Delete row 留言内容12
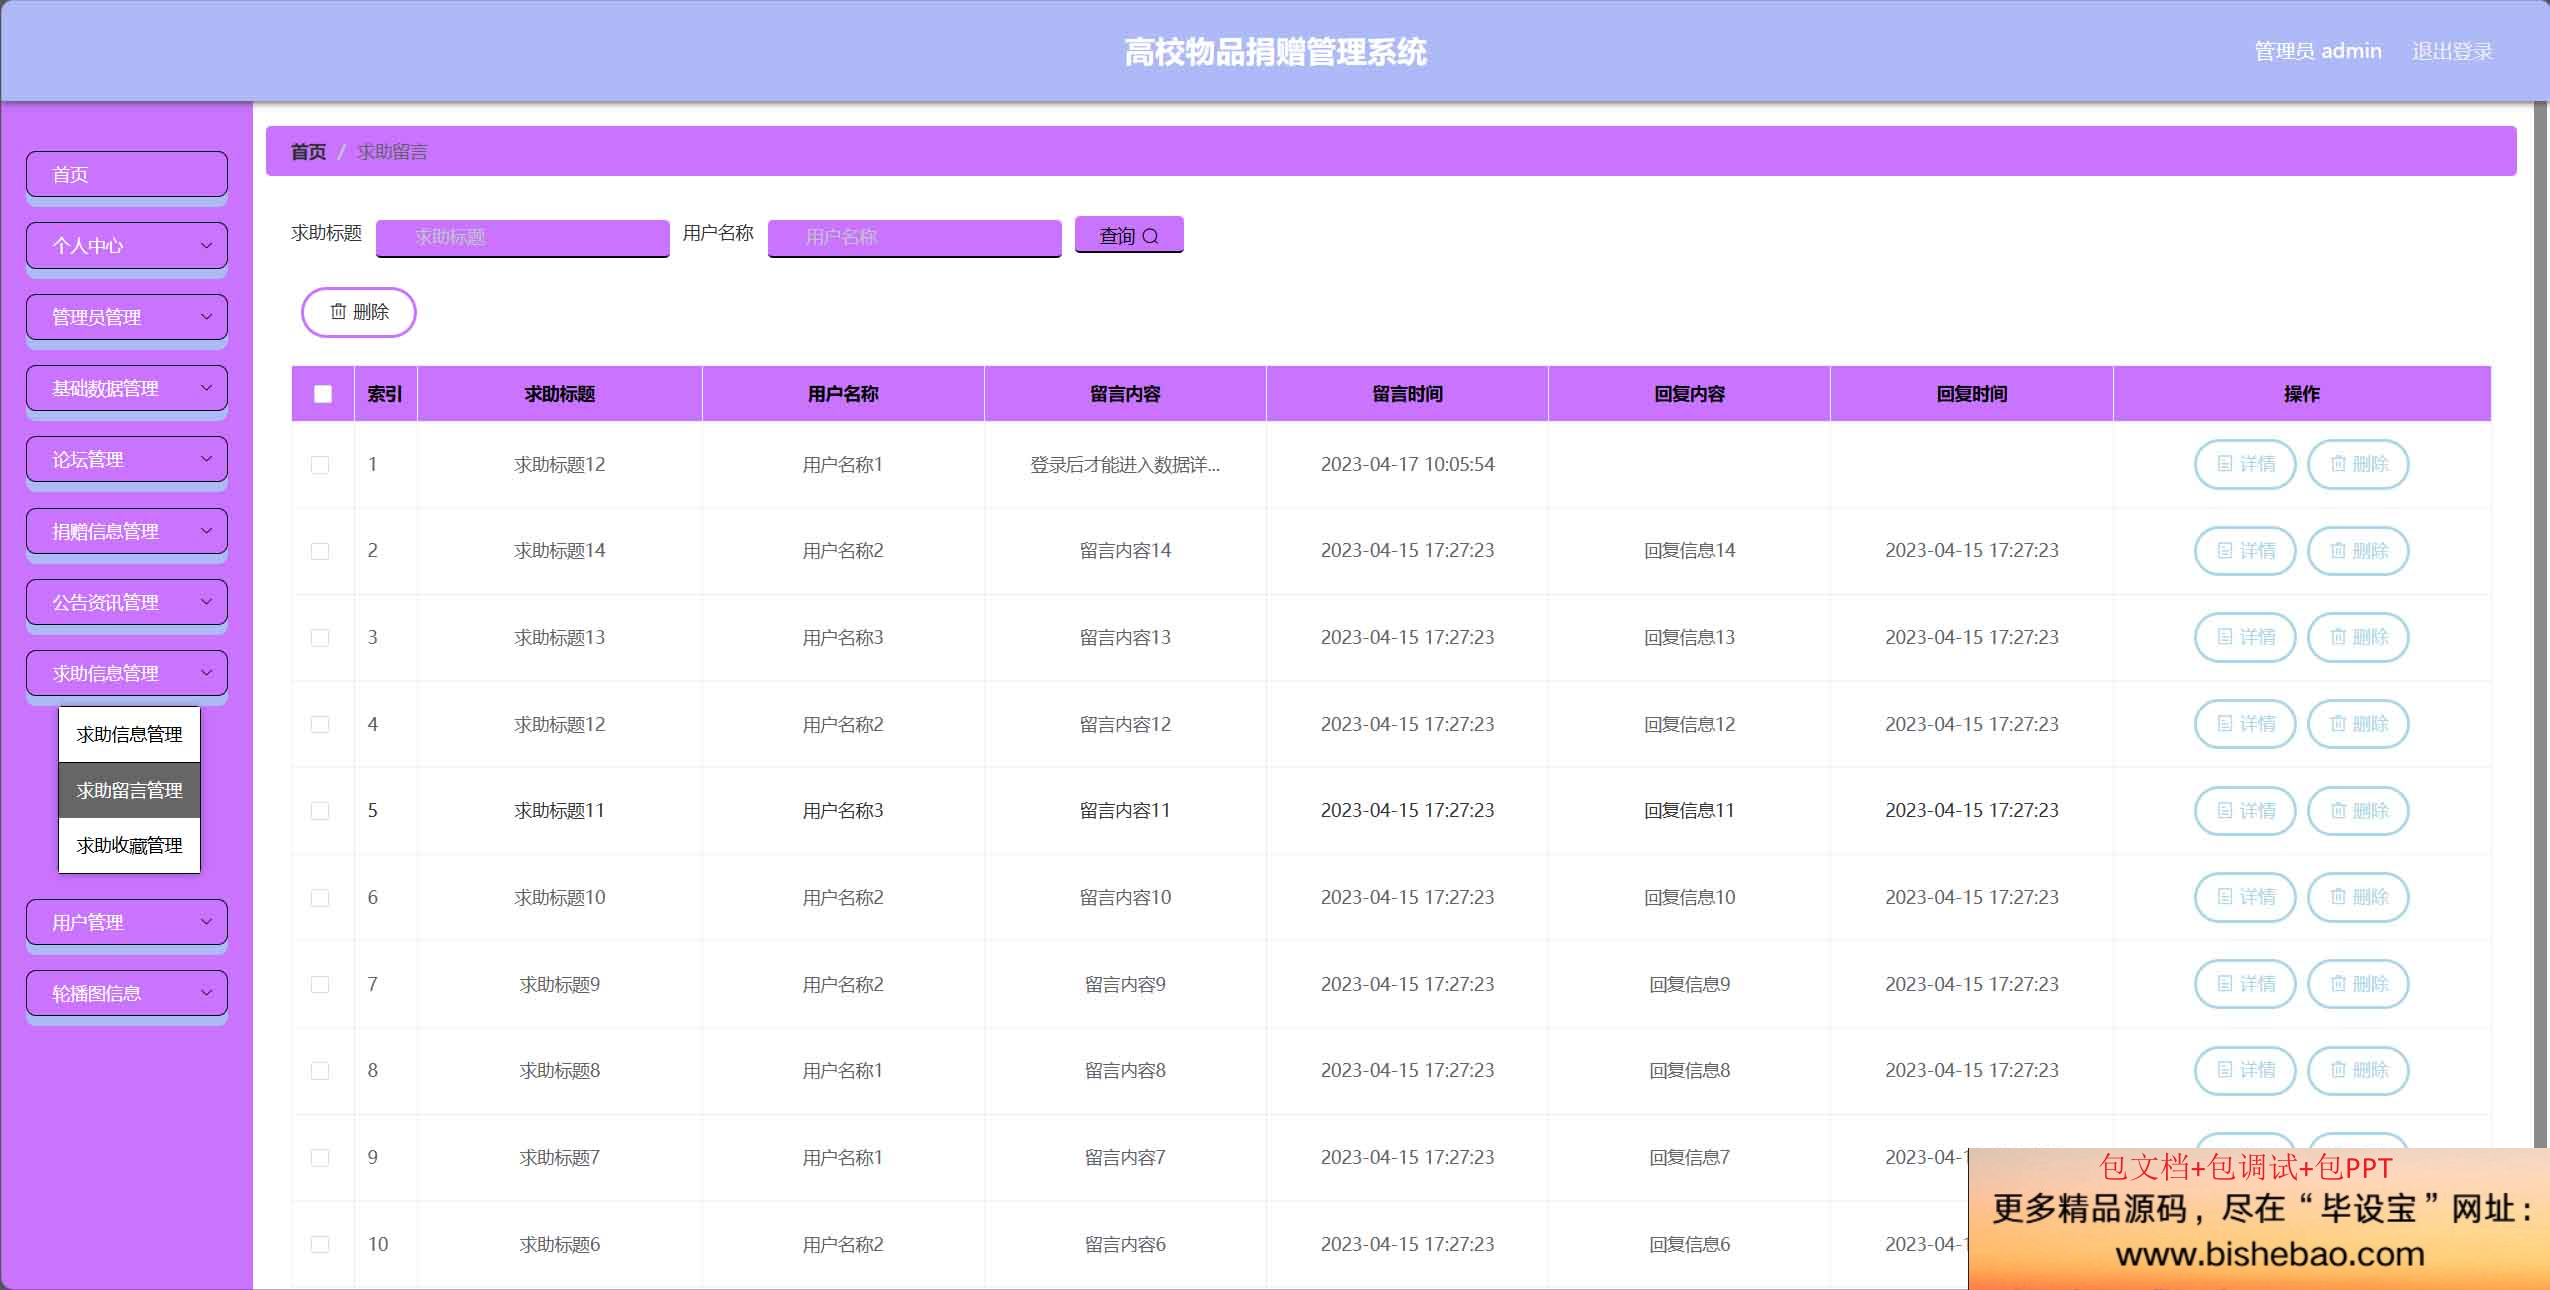Image resolution: width=2550 pixels, height=1290 pixels. coord(2358,724)
